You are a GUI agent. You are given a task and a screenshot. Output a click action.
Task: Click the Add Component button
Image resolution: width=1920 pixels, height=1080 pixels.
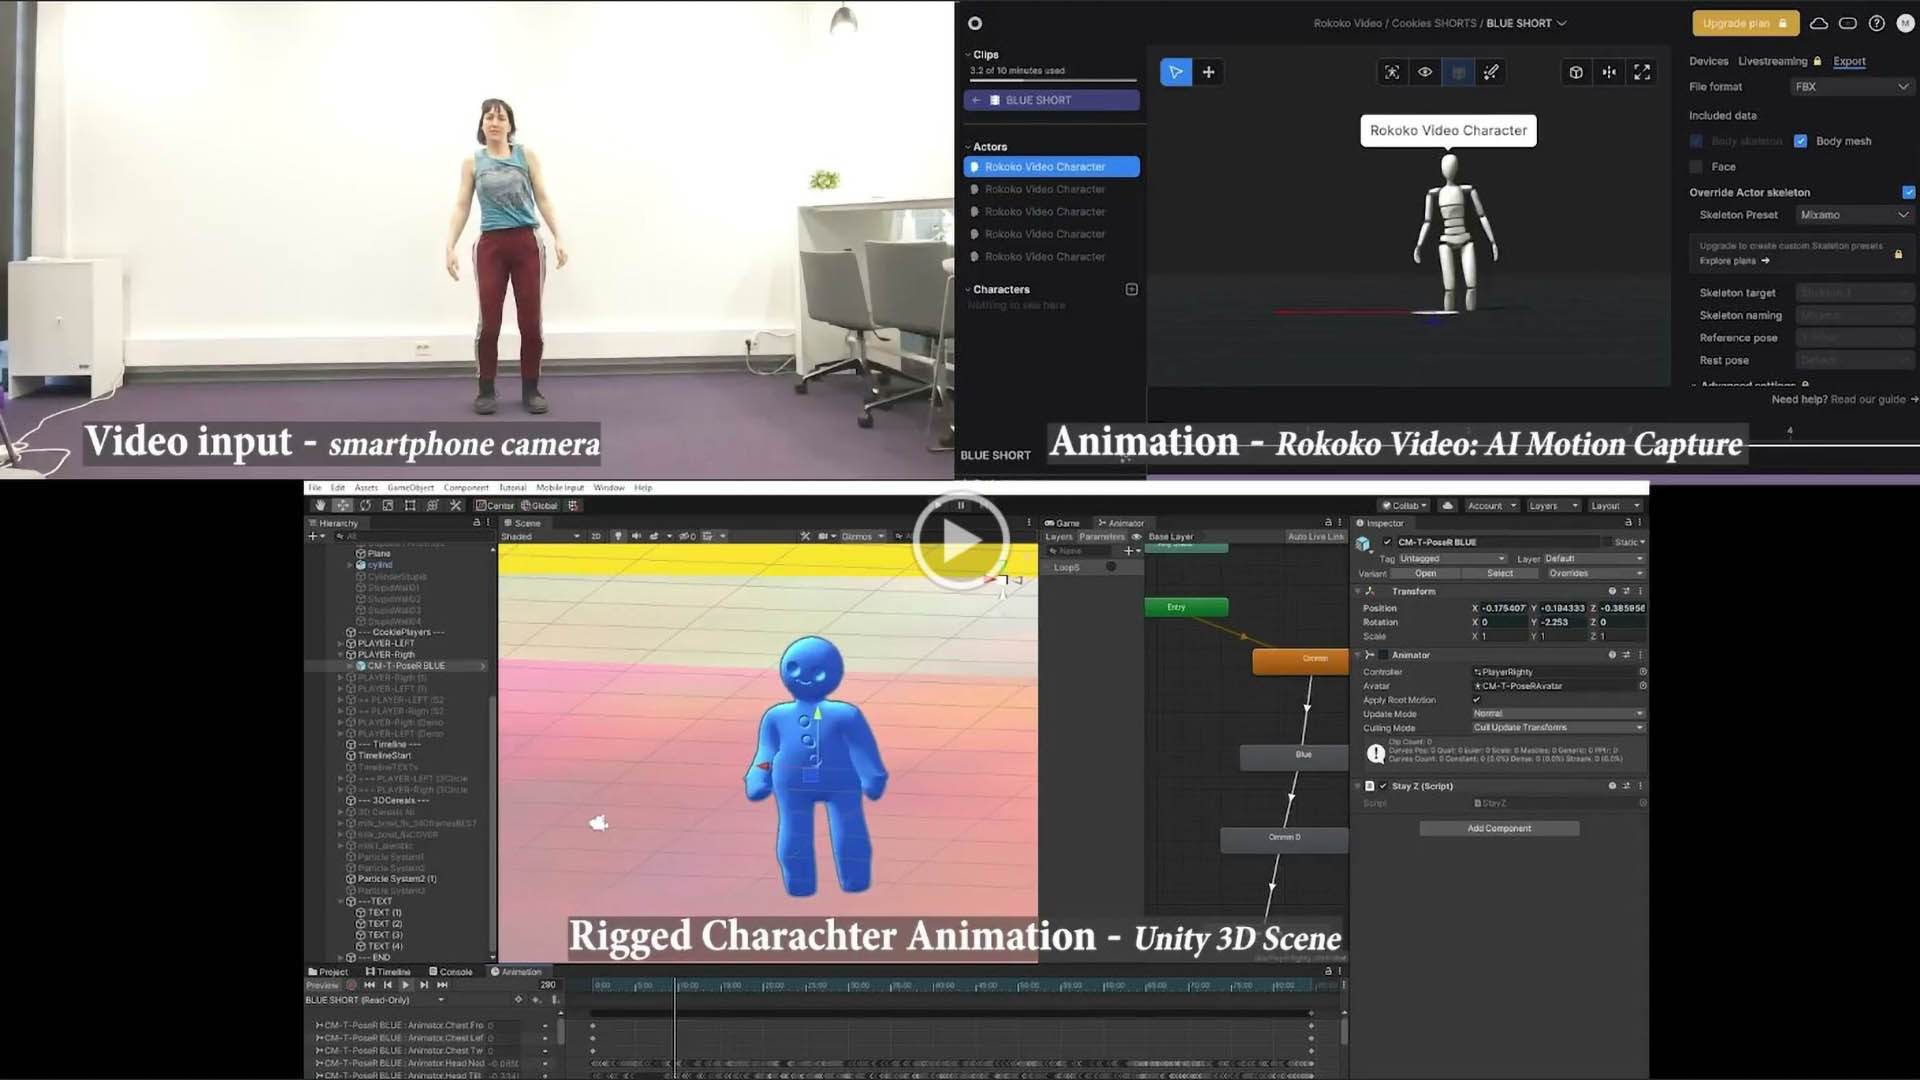click(1499, 828)
